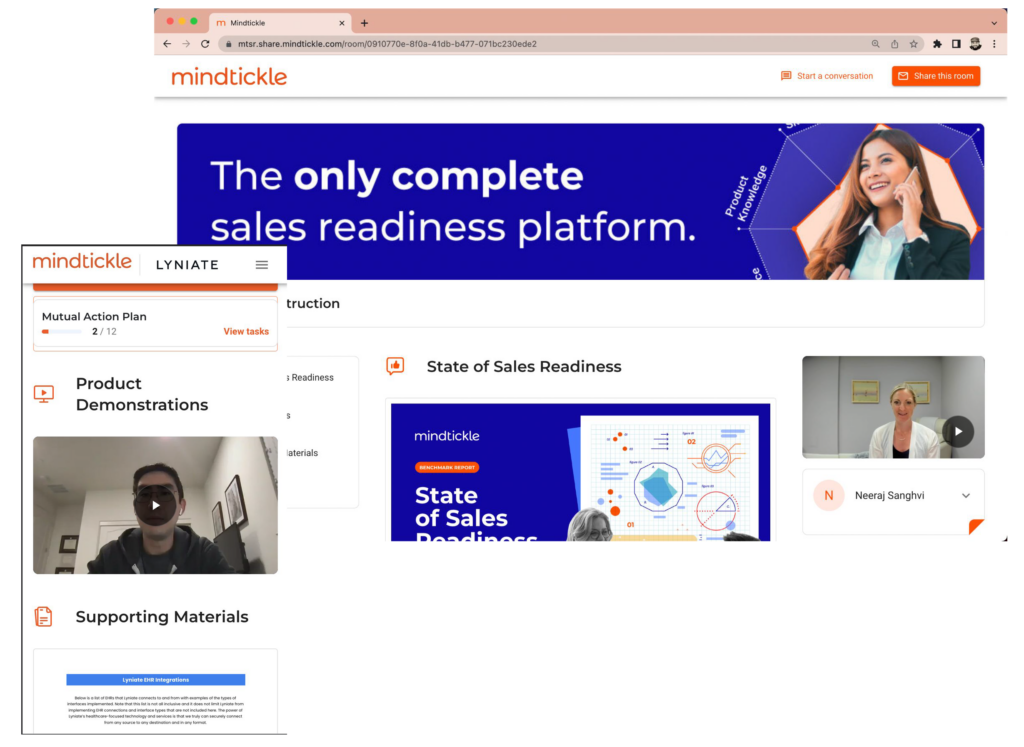Click the mindtickle logo in the Lyniate mobile panel
1024x747 pixels.
click(x=82, y=261)
